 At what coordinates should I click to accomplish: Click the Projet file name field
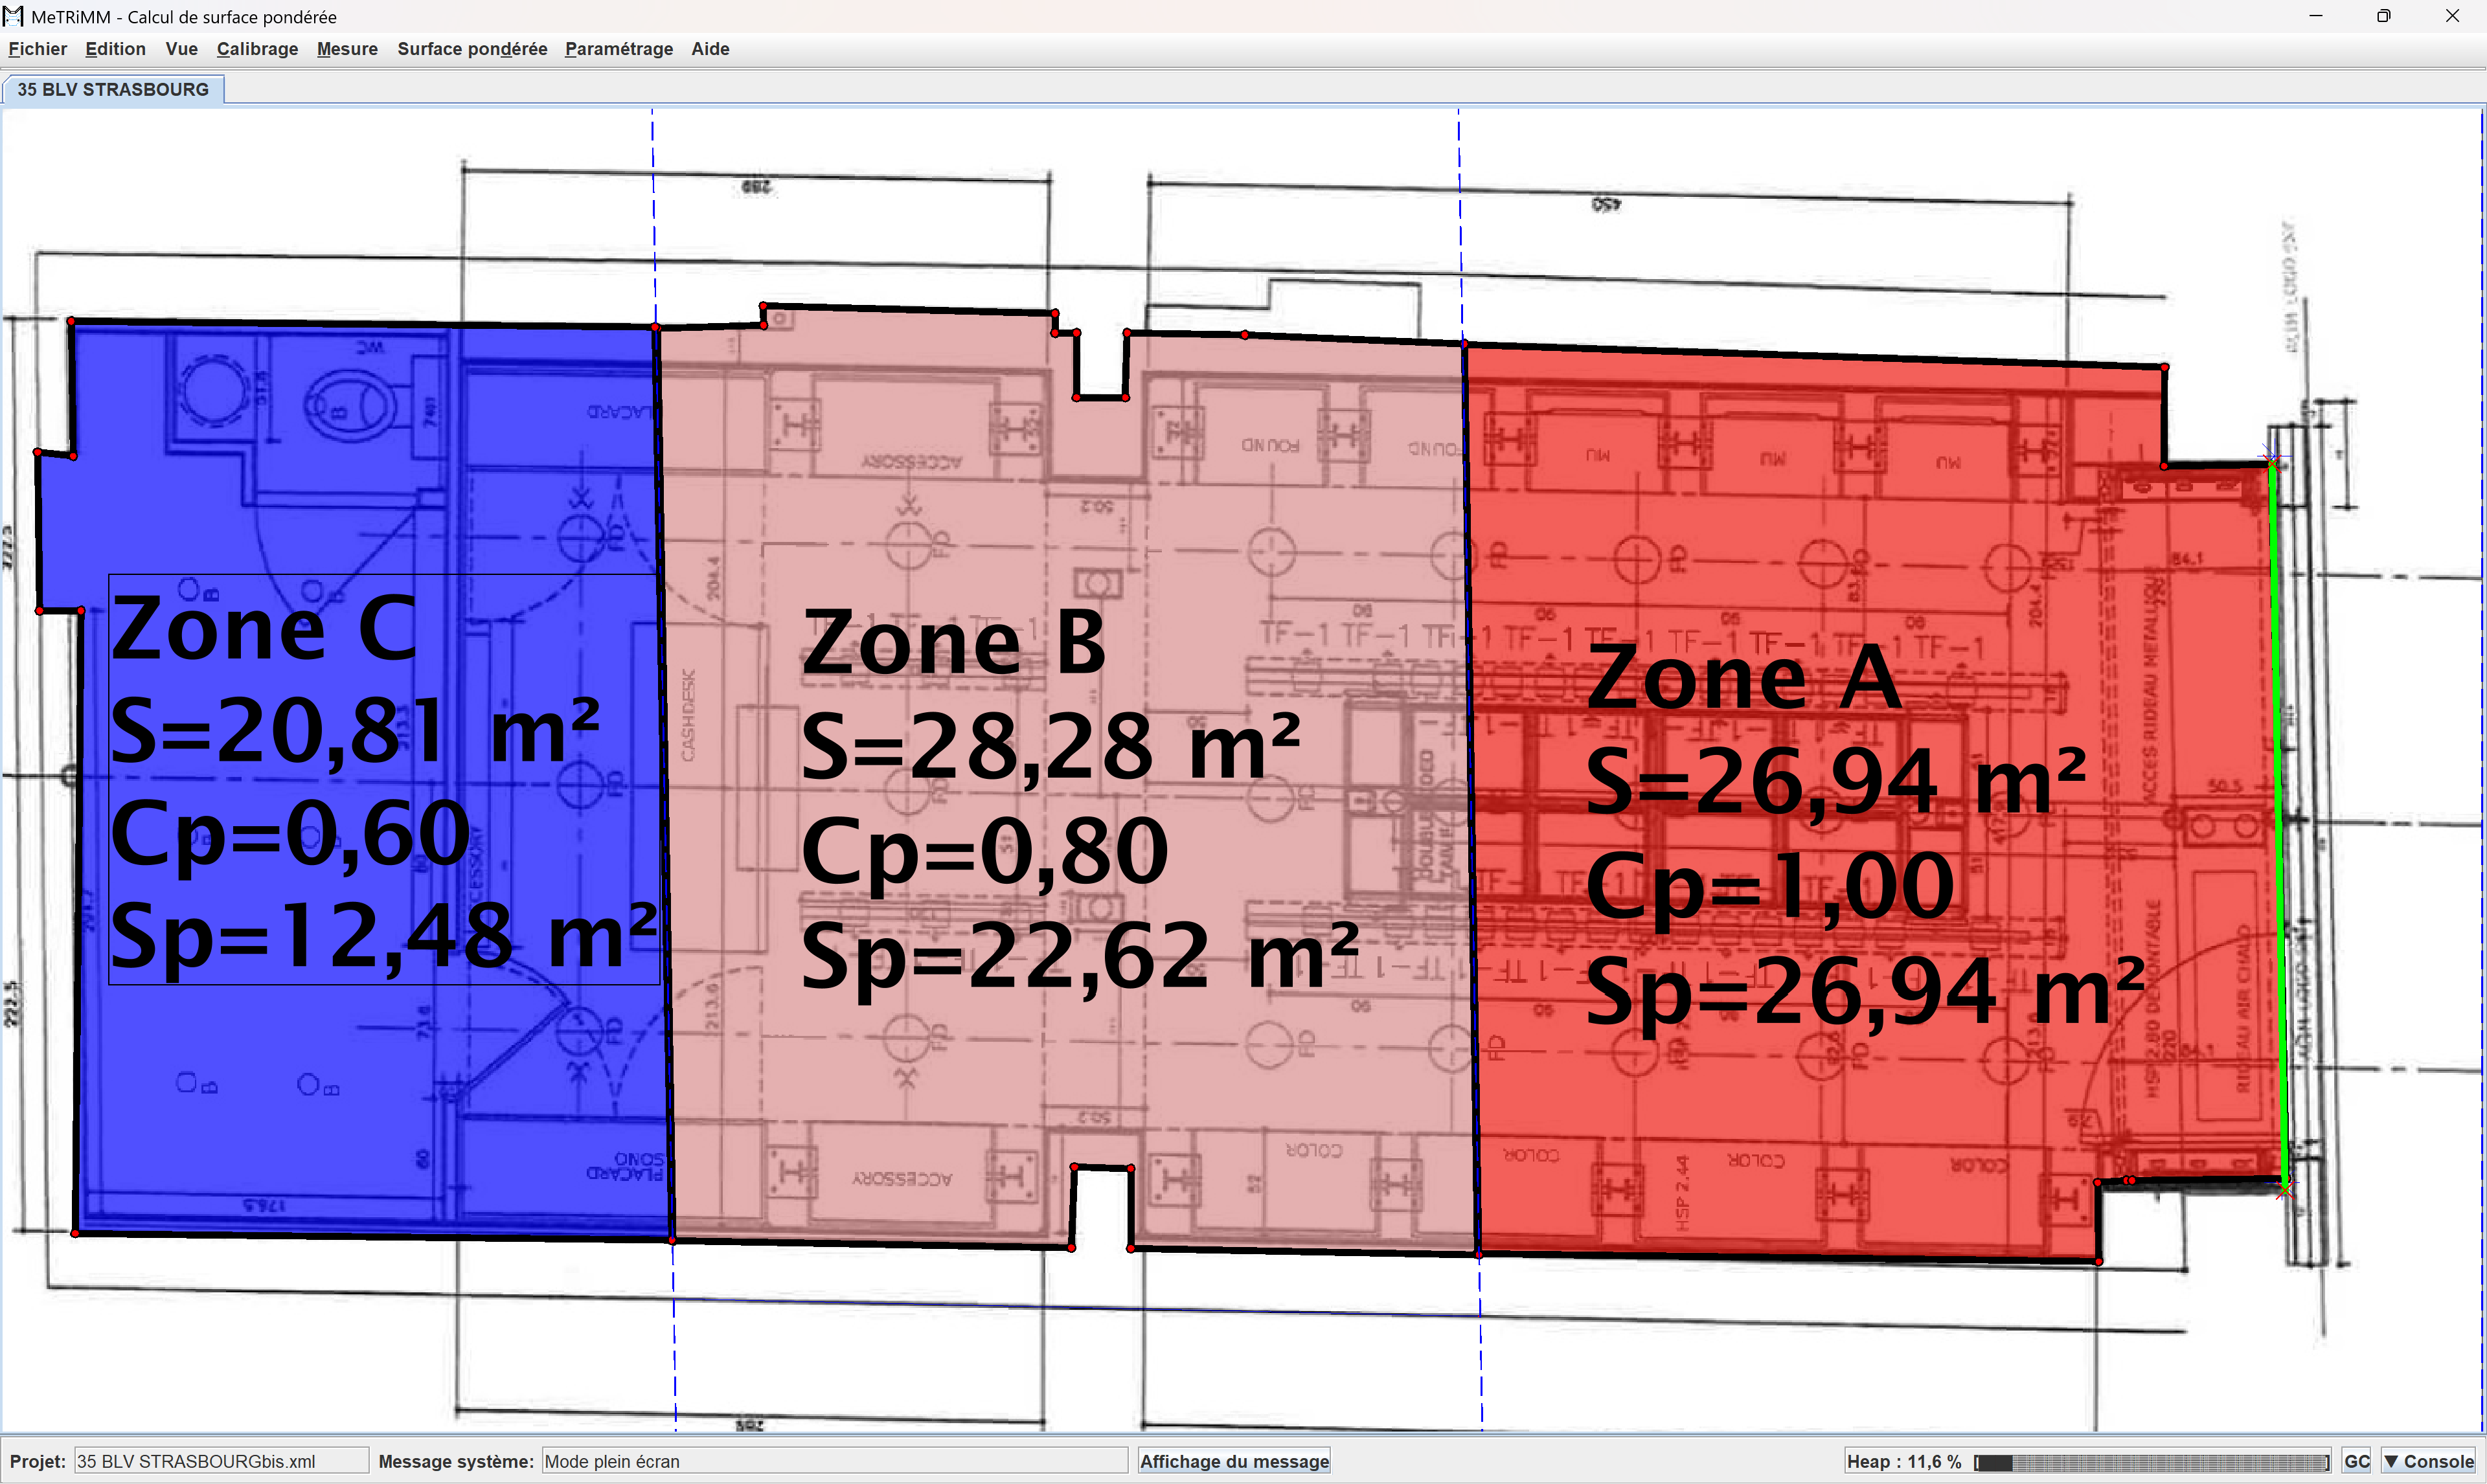click(221, 1461)
